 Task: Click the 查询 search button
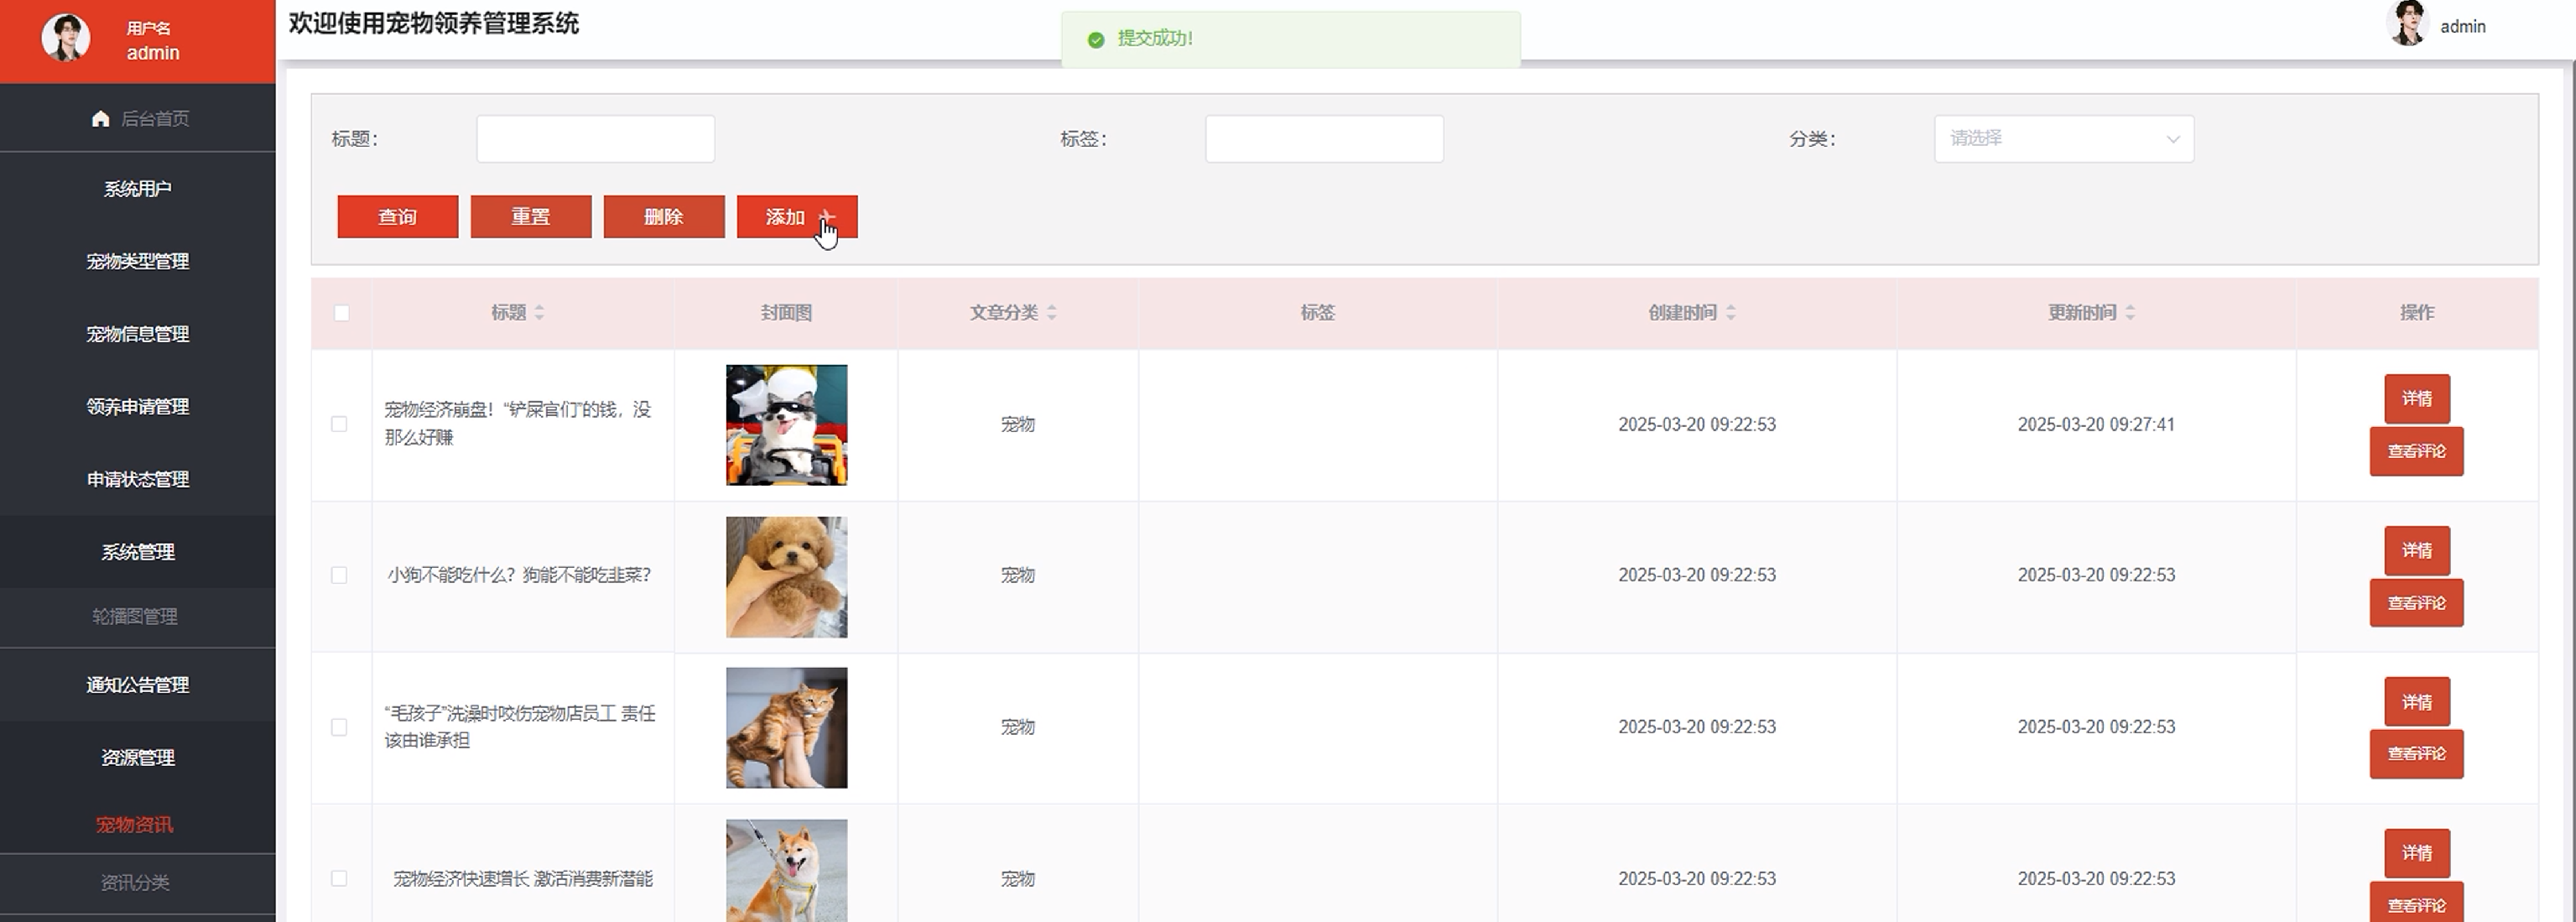click(x=397, y=217)
